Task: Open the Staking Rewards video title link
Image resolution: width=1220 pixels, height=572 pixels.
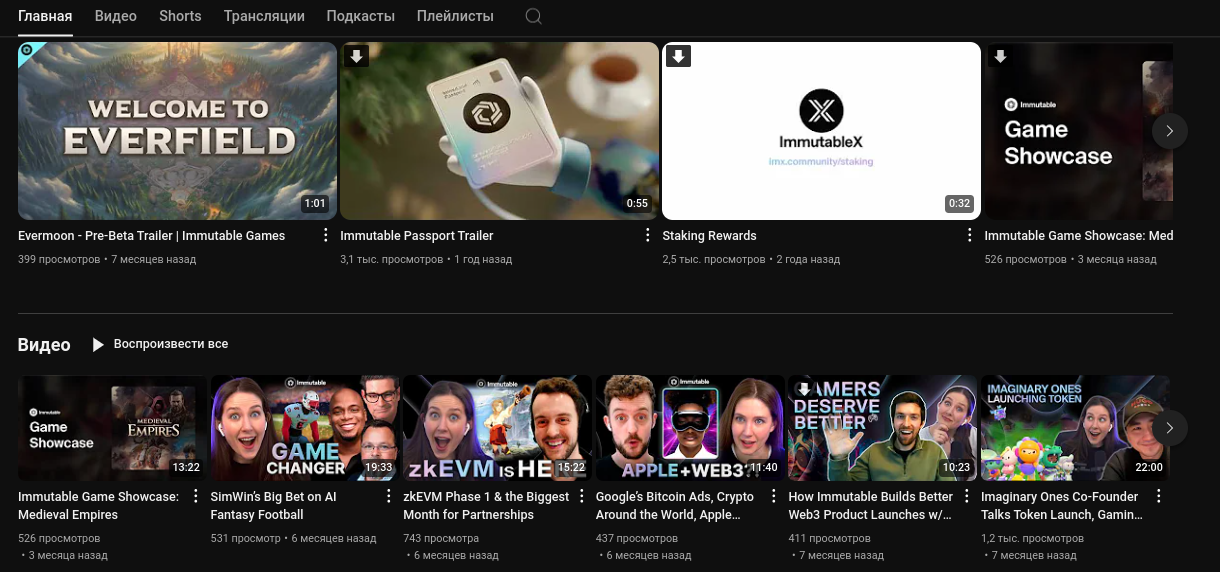Action: pyautogui.click(x=709, y=236)
